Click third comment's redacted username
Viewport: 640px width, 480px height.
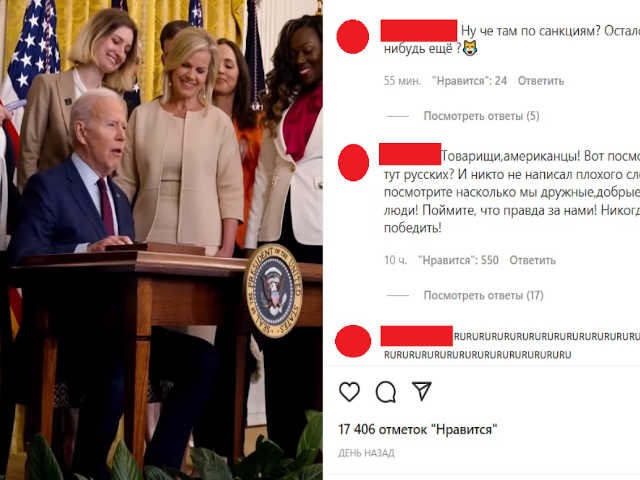click(x=417, y=336)
